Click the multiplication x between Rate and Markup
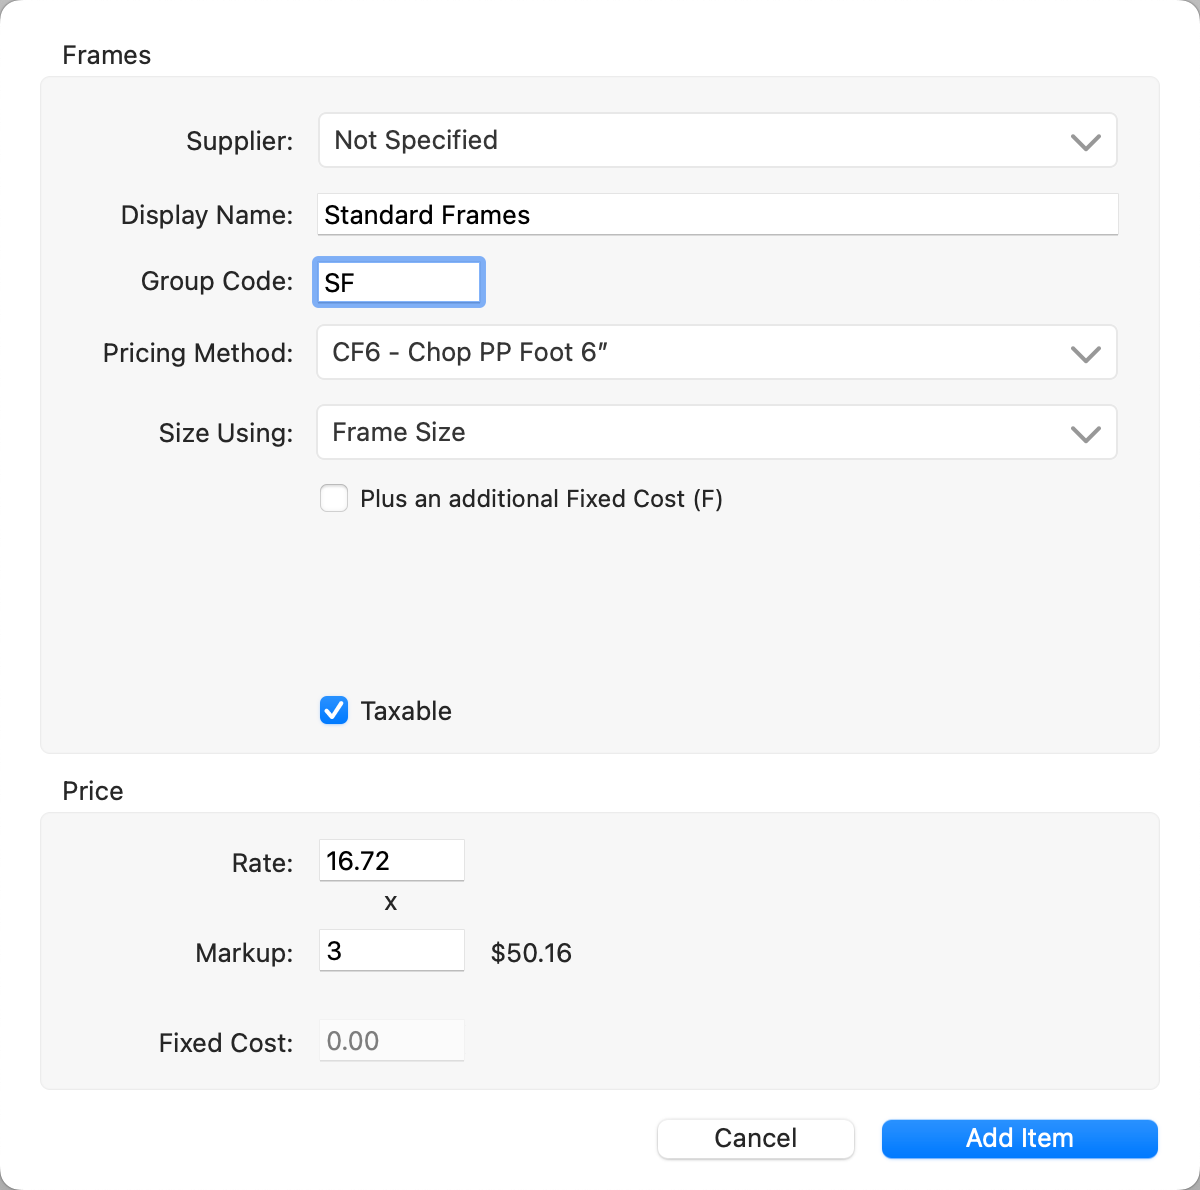The width and height of the screenshot is (1200, 1190). pyautogui.click(x=391, y=903)
